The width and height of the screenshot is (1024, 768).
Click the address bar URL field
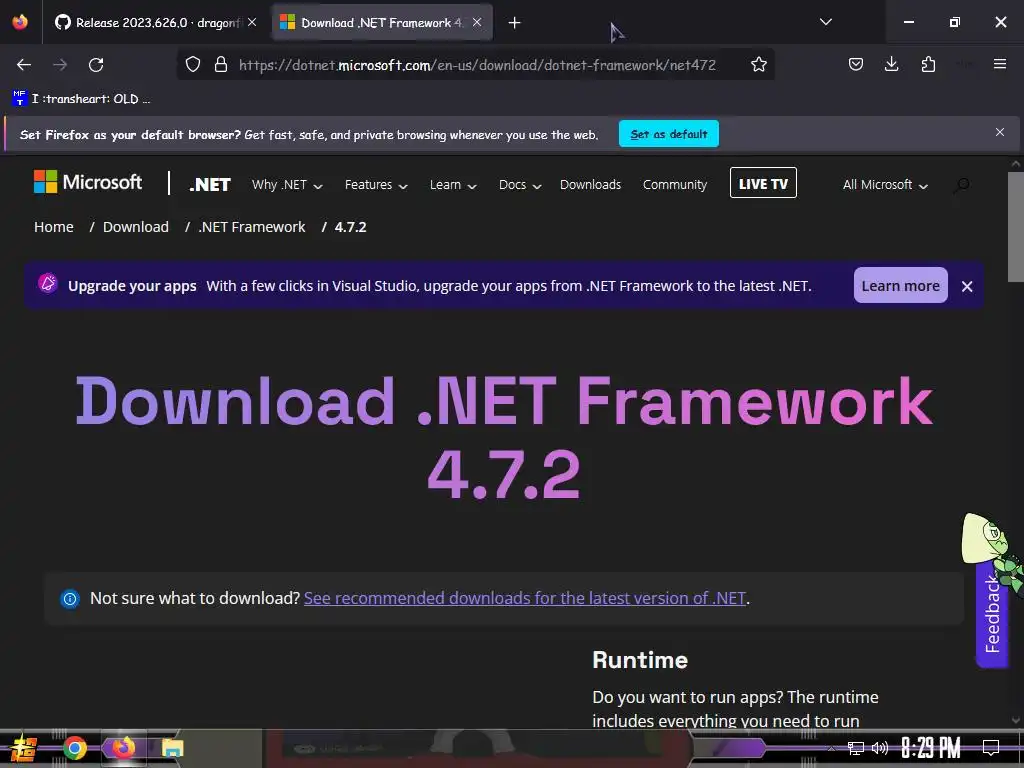point(477,65)
